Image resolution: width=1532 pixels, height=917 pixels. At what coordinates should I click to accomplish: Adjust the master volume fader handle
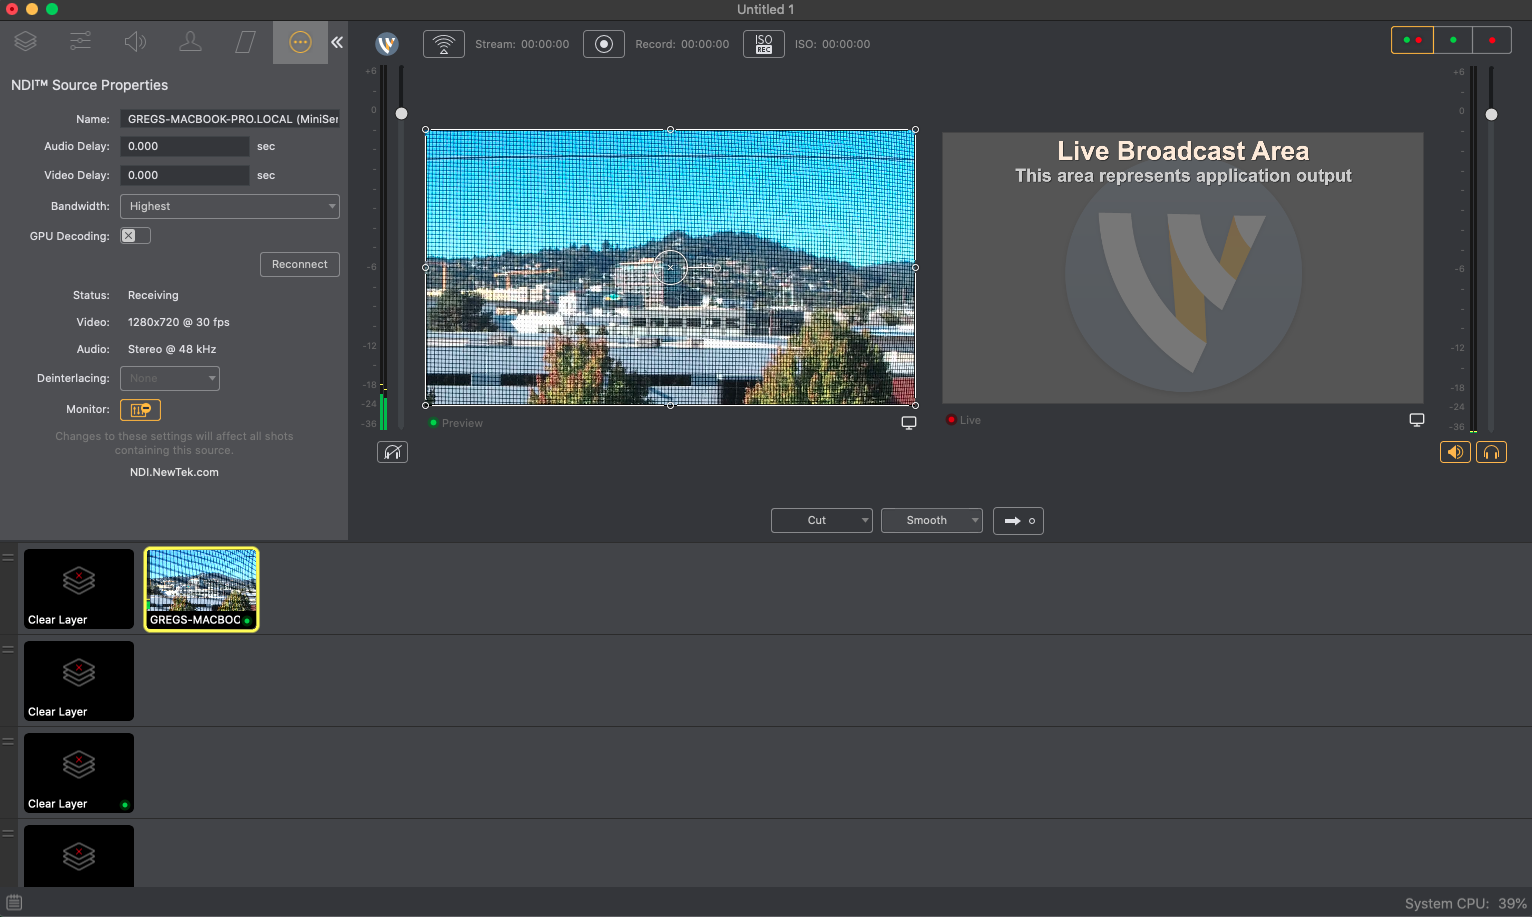[x=1491, y=114]
